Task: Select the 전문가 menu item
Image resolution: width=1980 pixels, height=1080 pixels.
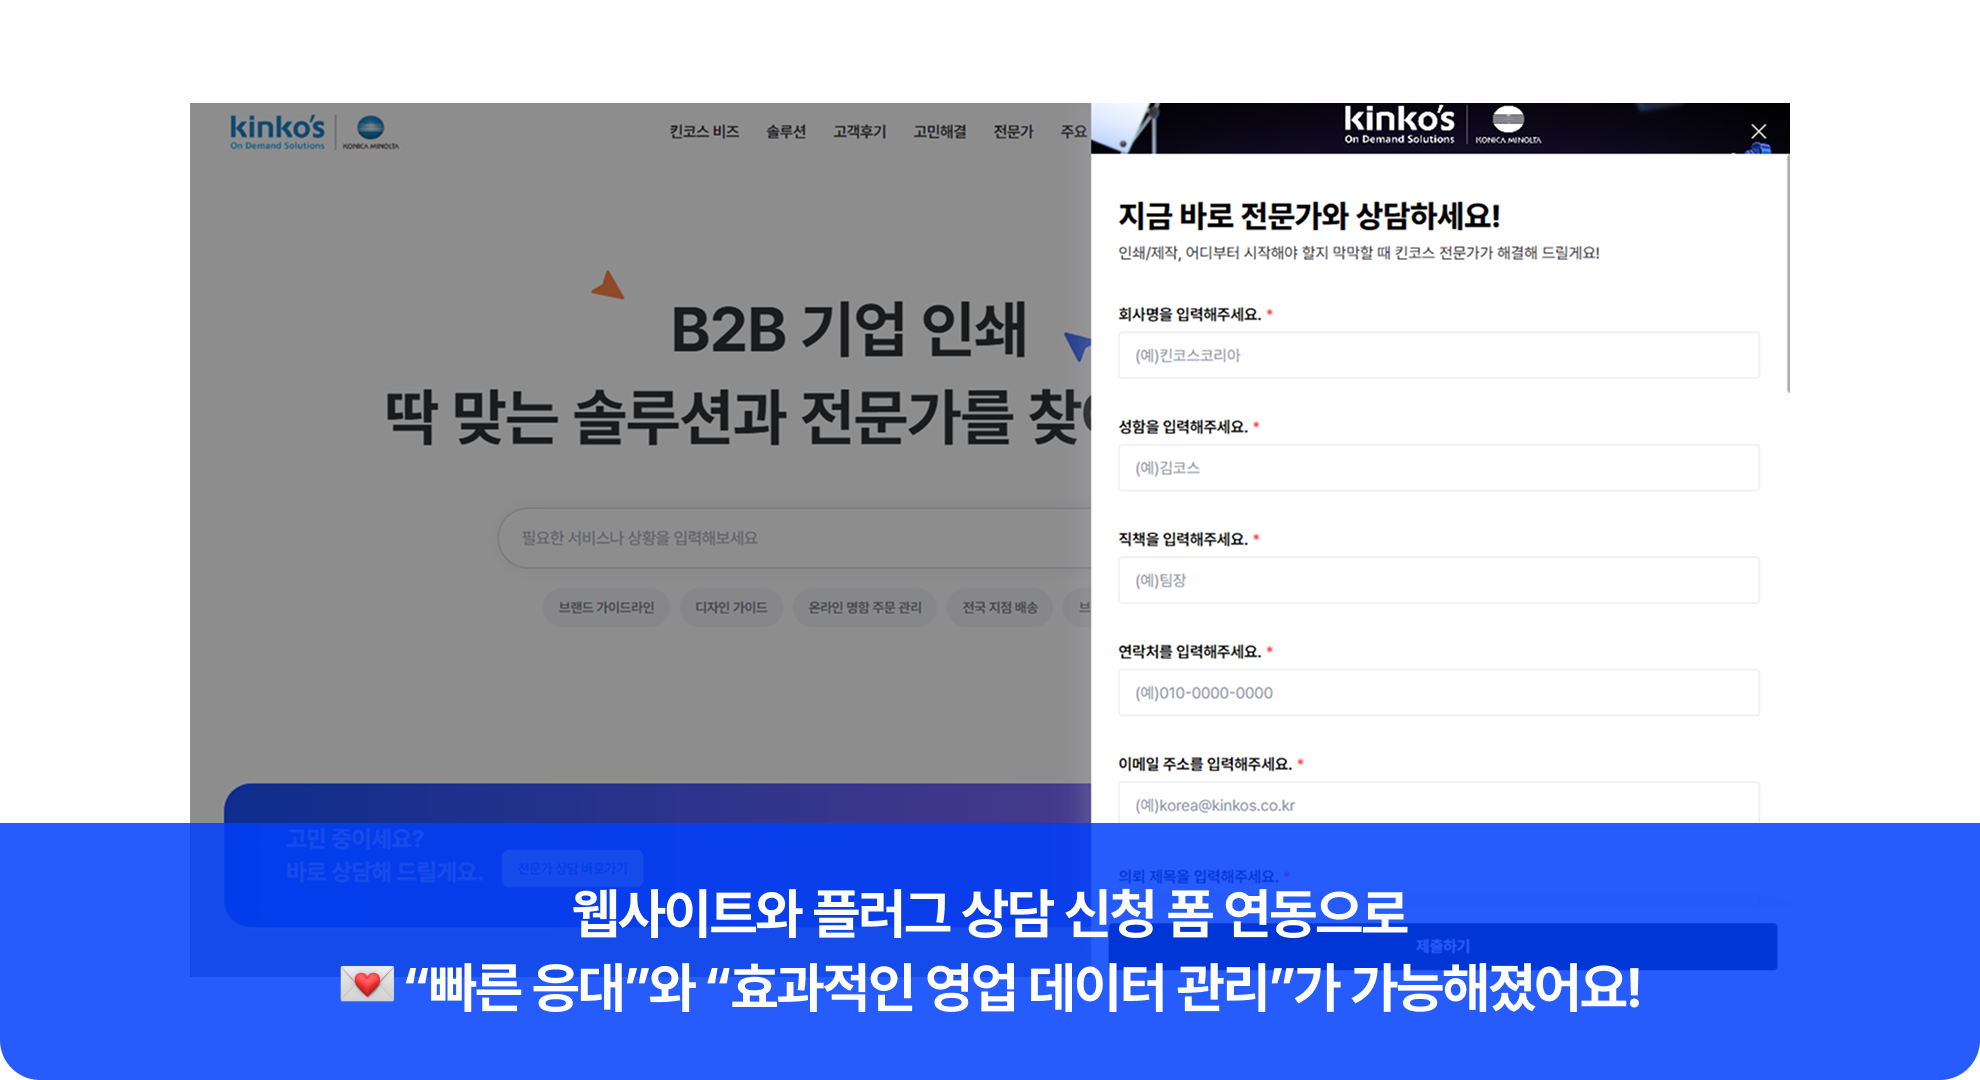Action: tap(1012, 132)
